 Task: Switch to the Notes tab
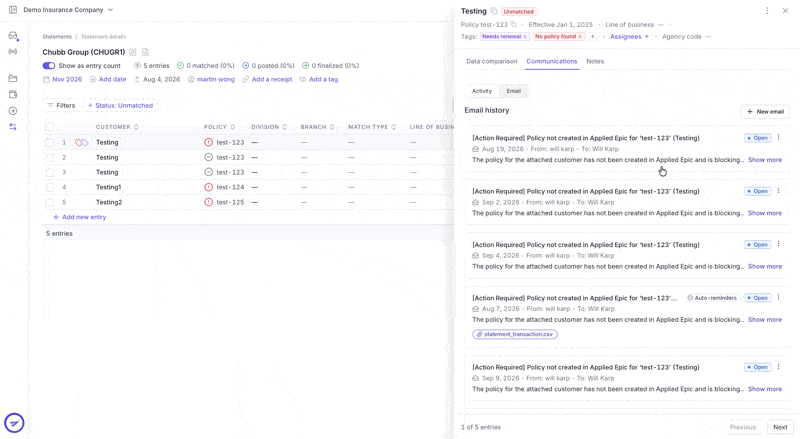pyautogui.click(x=595, y=61)
